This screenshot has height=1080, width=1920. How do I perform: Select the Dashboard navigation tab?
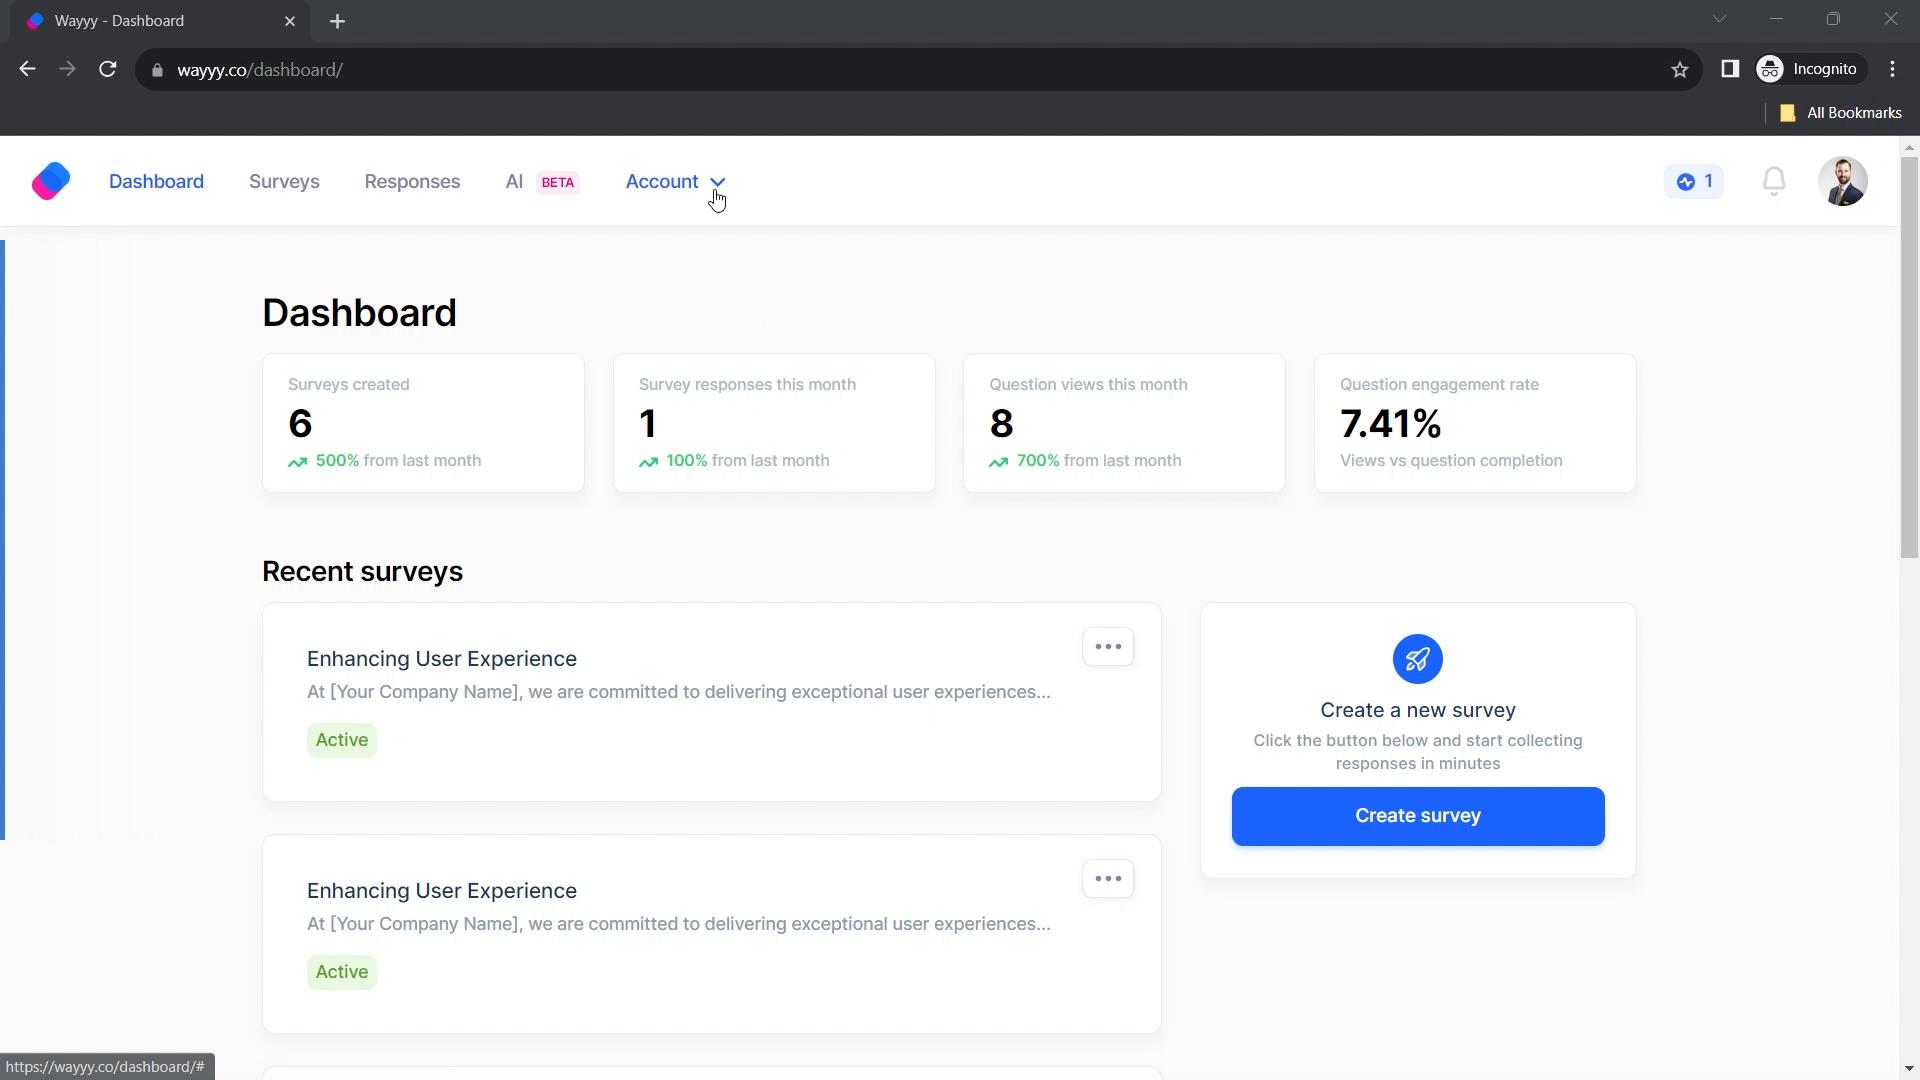point(157,181)
